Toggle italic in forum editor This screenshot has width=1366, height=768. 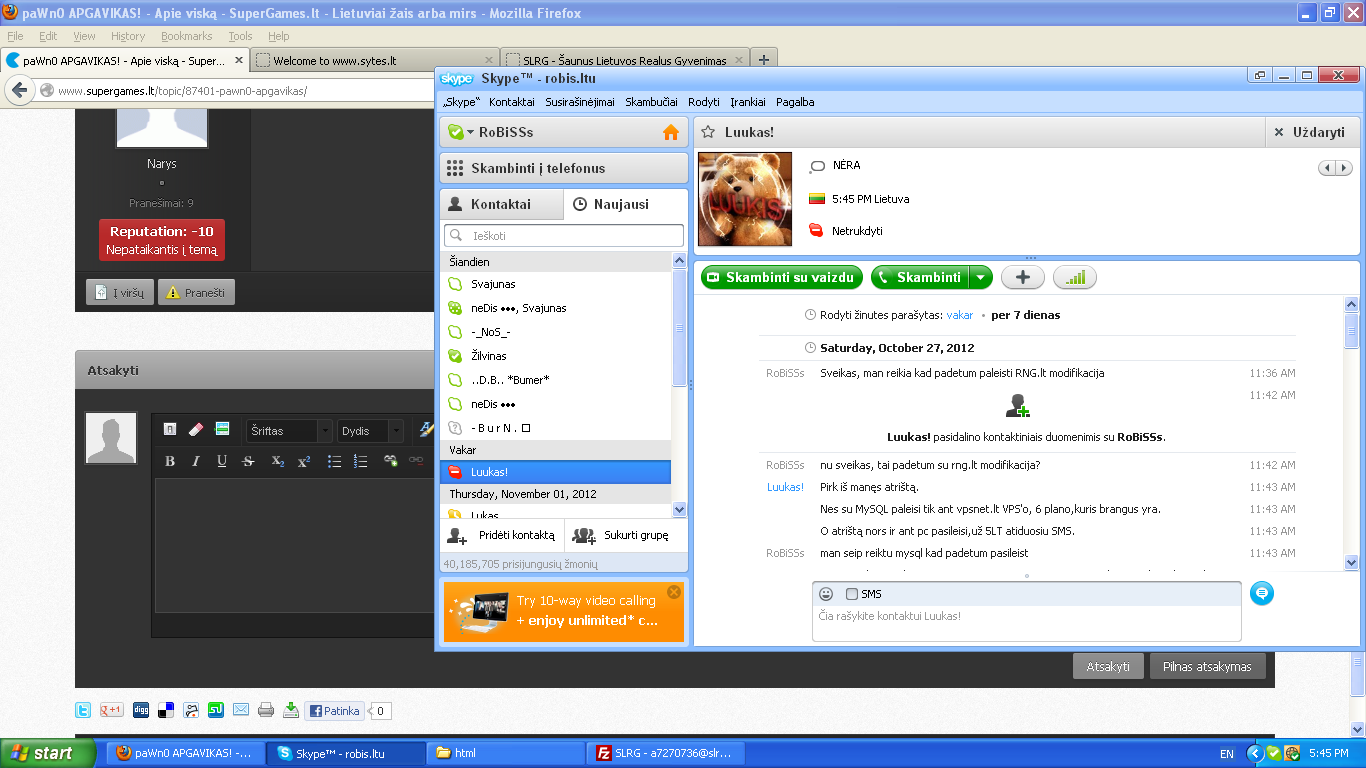[196, 461]
